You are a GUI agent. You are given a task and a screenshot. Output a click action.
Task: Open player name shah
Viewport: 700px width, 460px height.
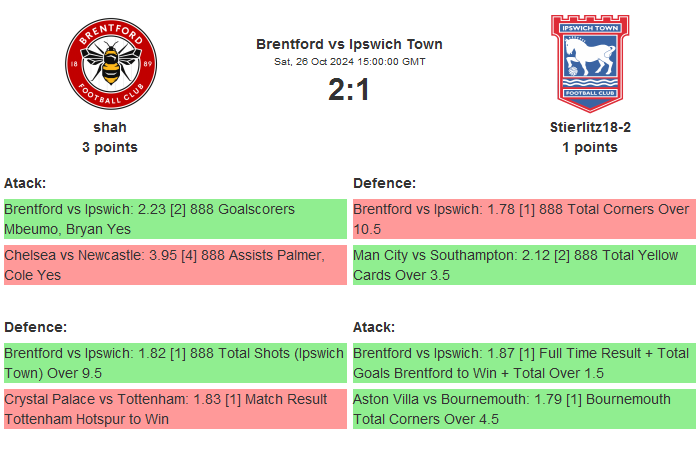coord(110,127)
